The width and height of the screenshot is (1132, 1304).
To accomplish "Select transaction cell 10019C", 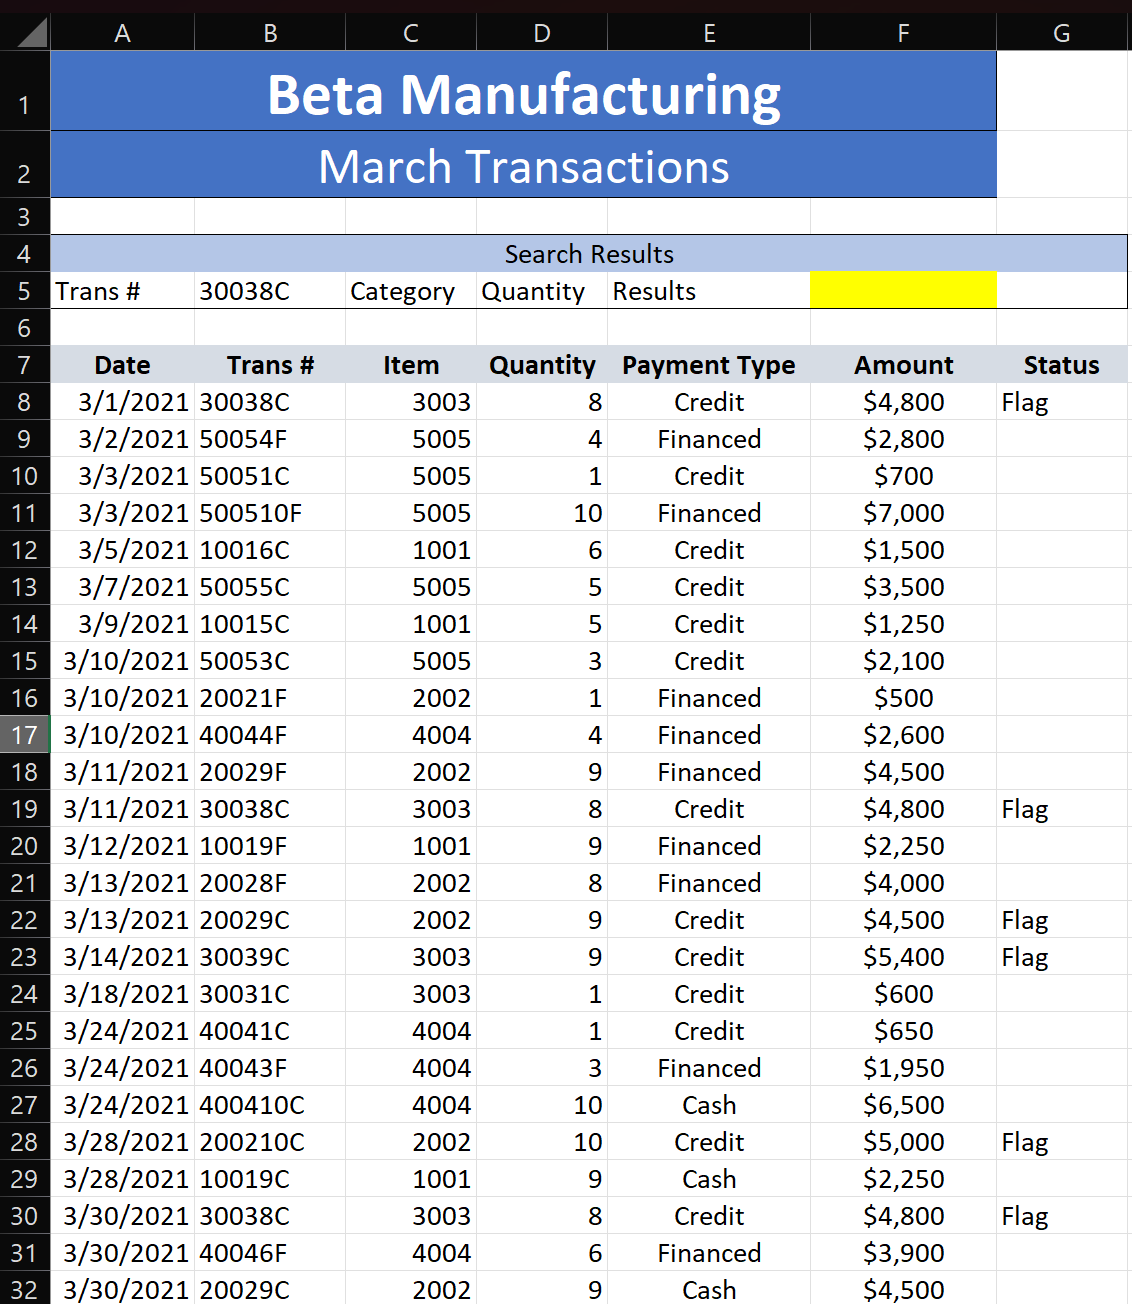I will (270, 1179).
